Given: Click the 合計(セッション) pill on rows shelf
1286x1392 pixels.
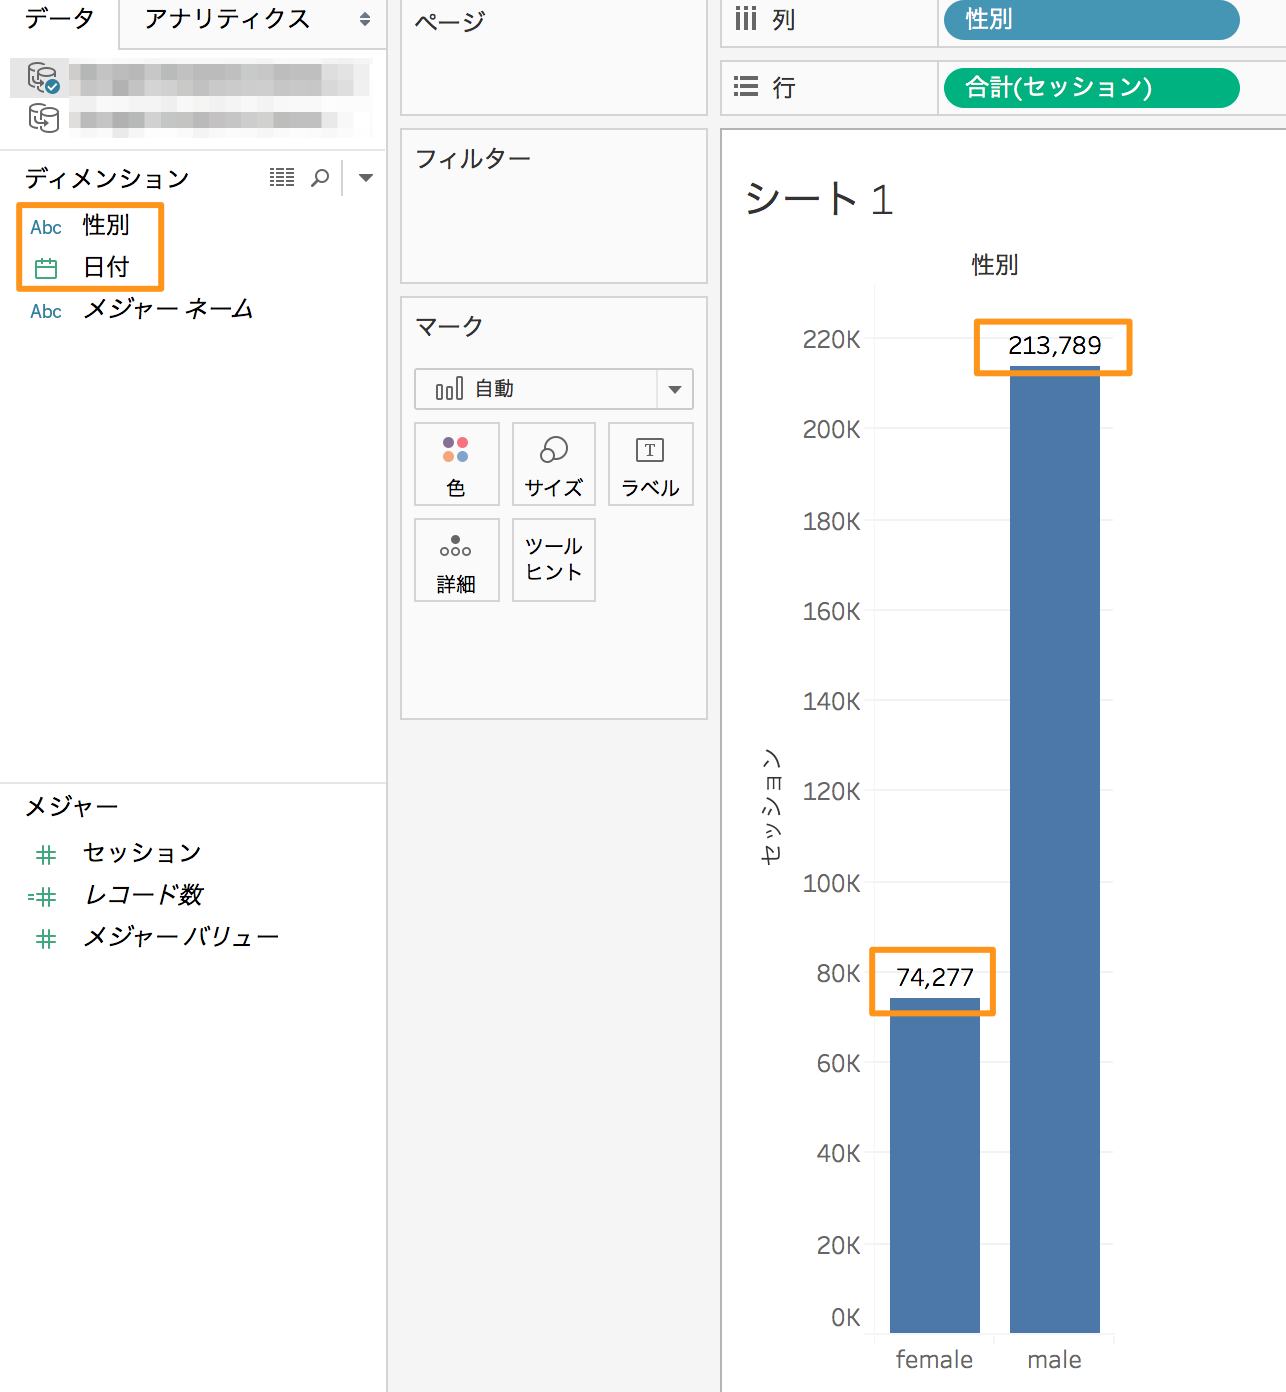Looking at the screenshot, I should pyautogui.click(x=1091, y=88).
